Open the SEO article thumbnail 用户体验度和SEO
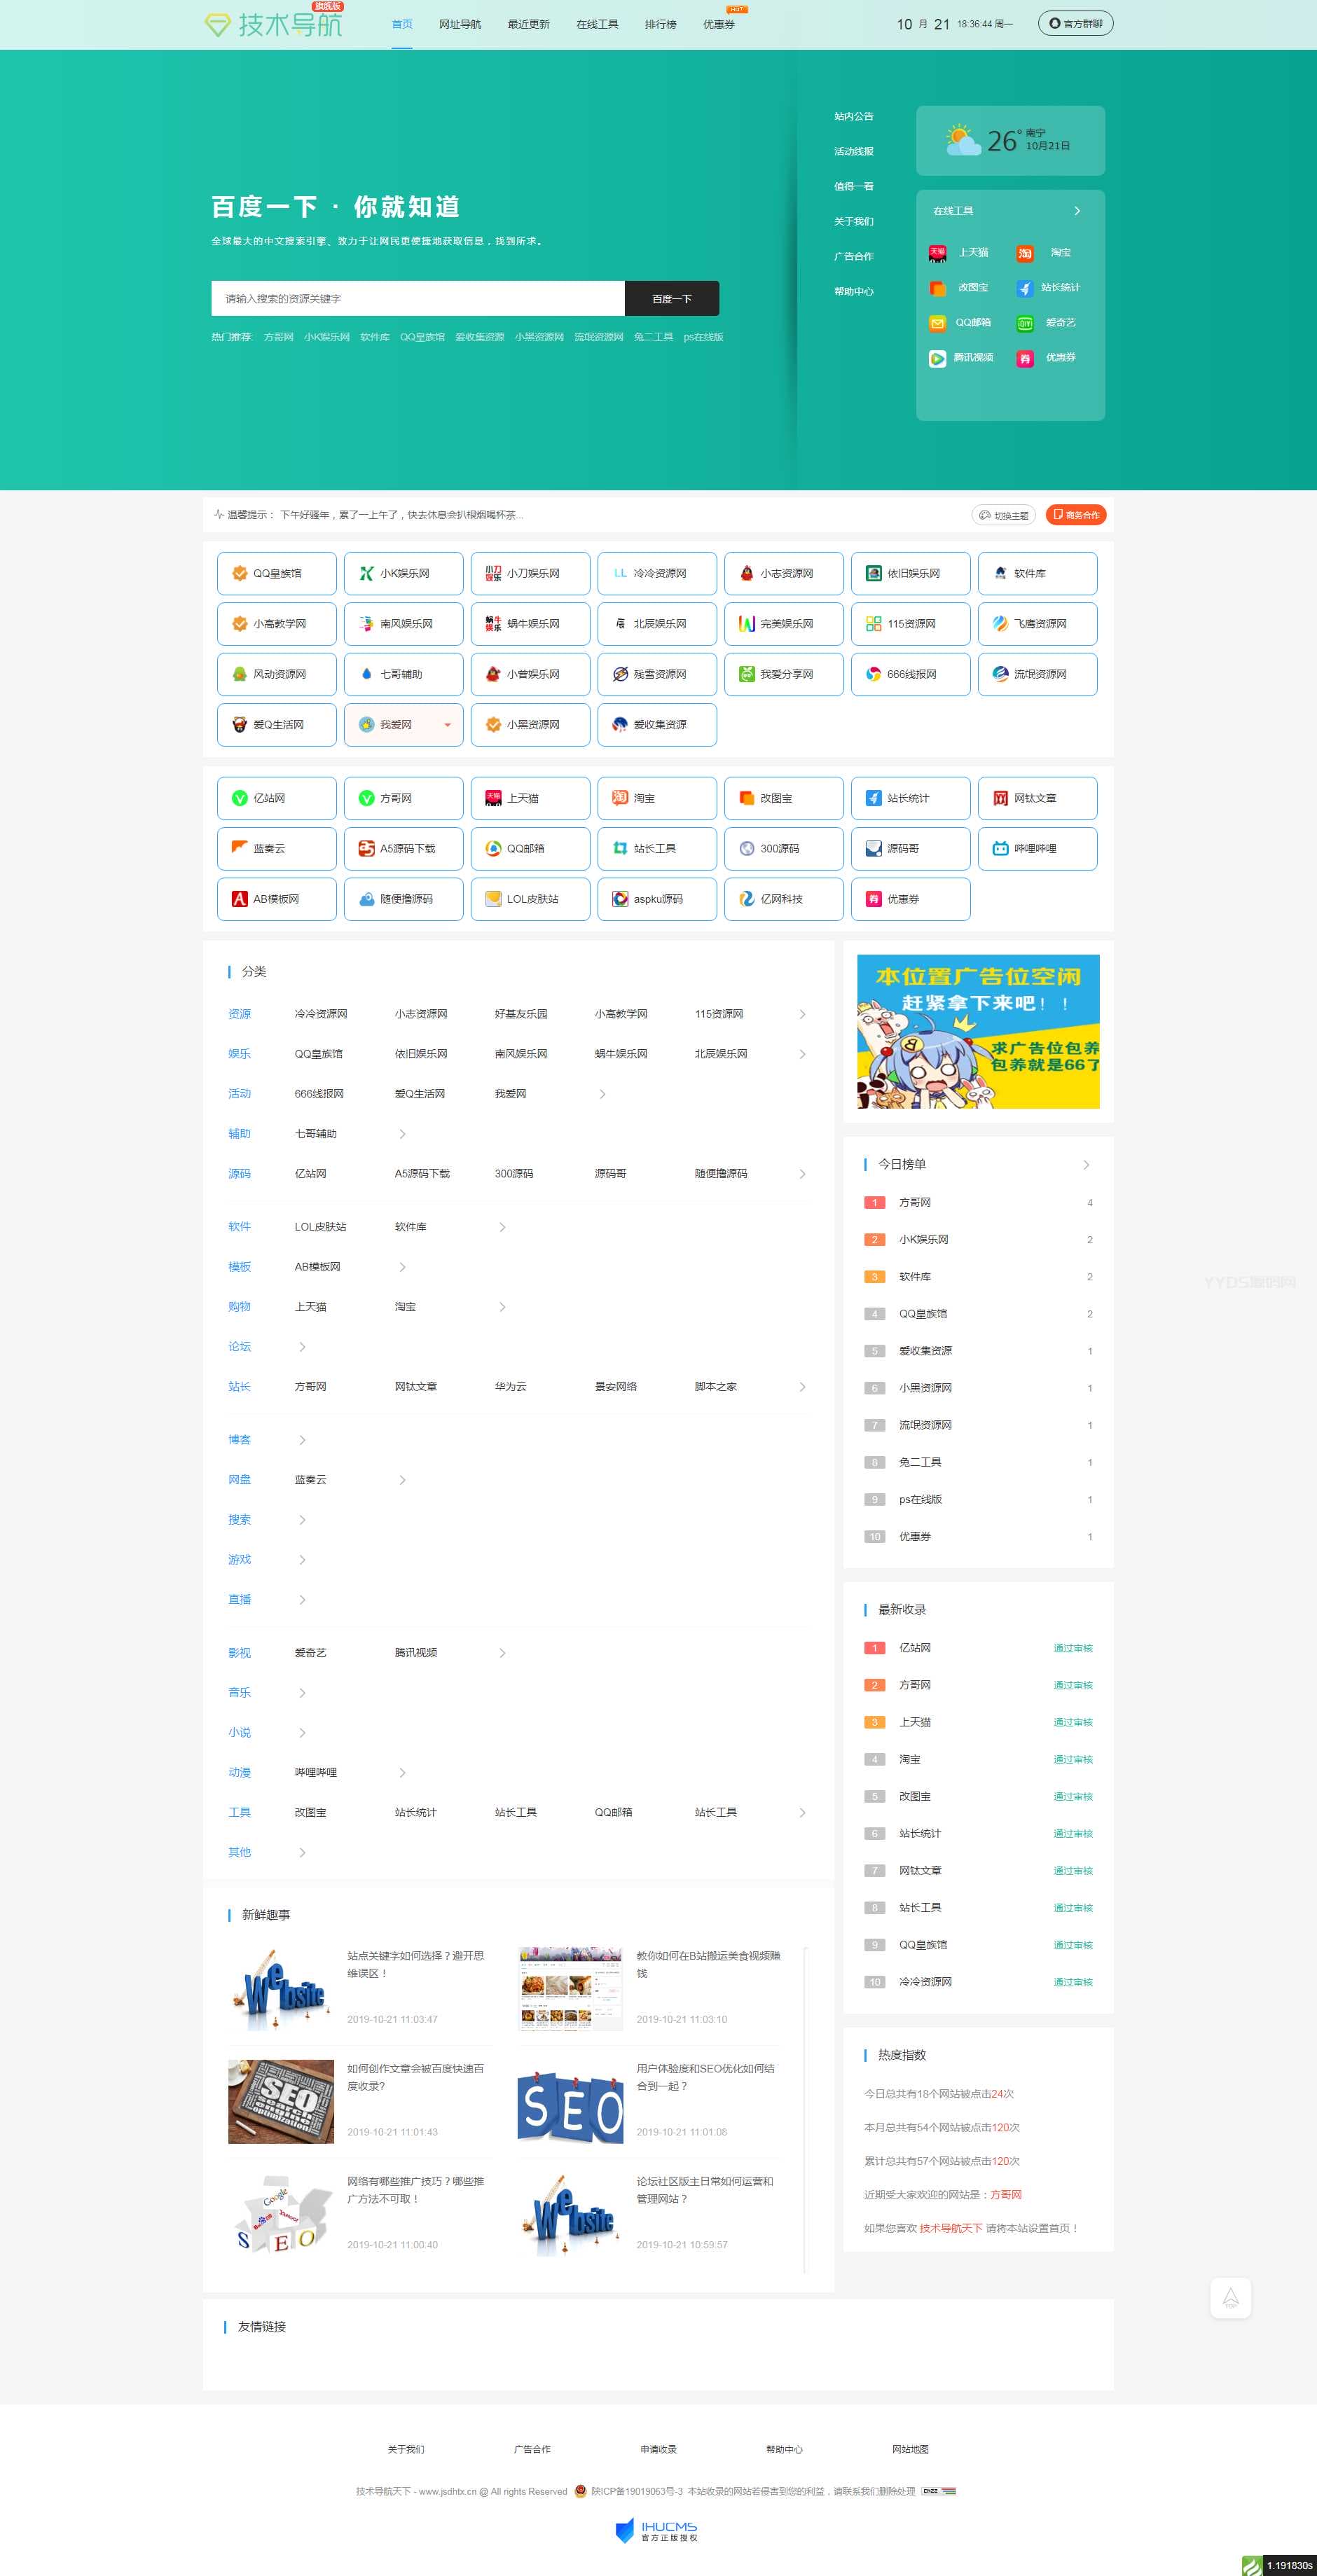The height and width of the screenshot is (2576, 1317). coord(570,2101)
